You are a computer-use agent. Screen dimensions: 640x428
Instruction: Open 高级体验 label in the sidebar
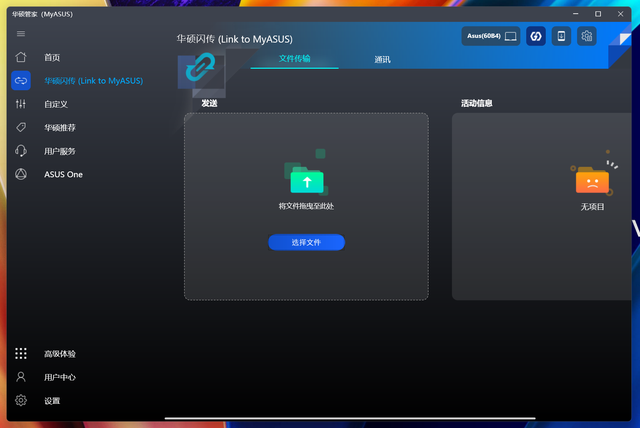(60, 354)
